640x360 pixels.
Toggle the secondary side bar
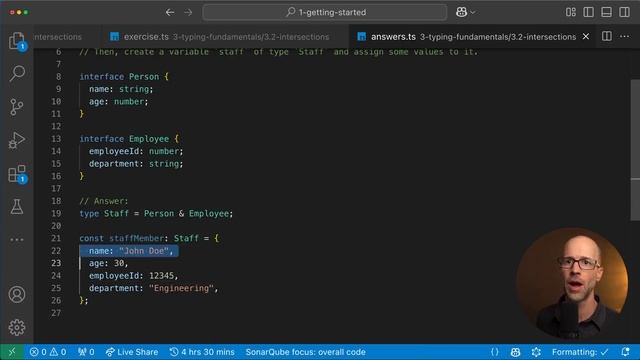[x=624, y=12]
